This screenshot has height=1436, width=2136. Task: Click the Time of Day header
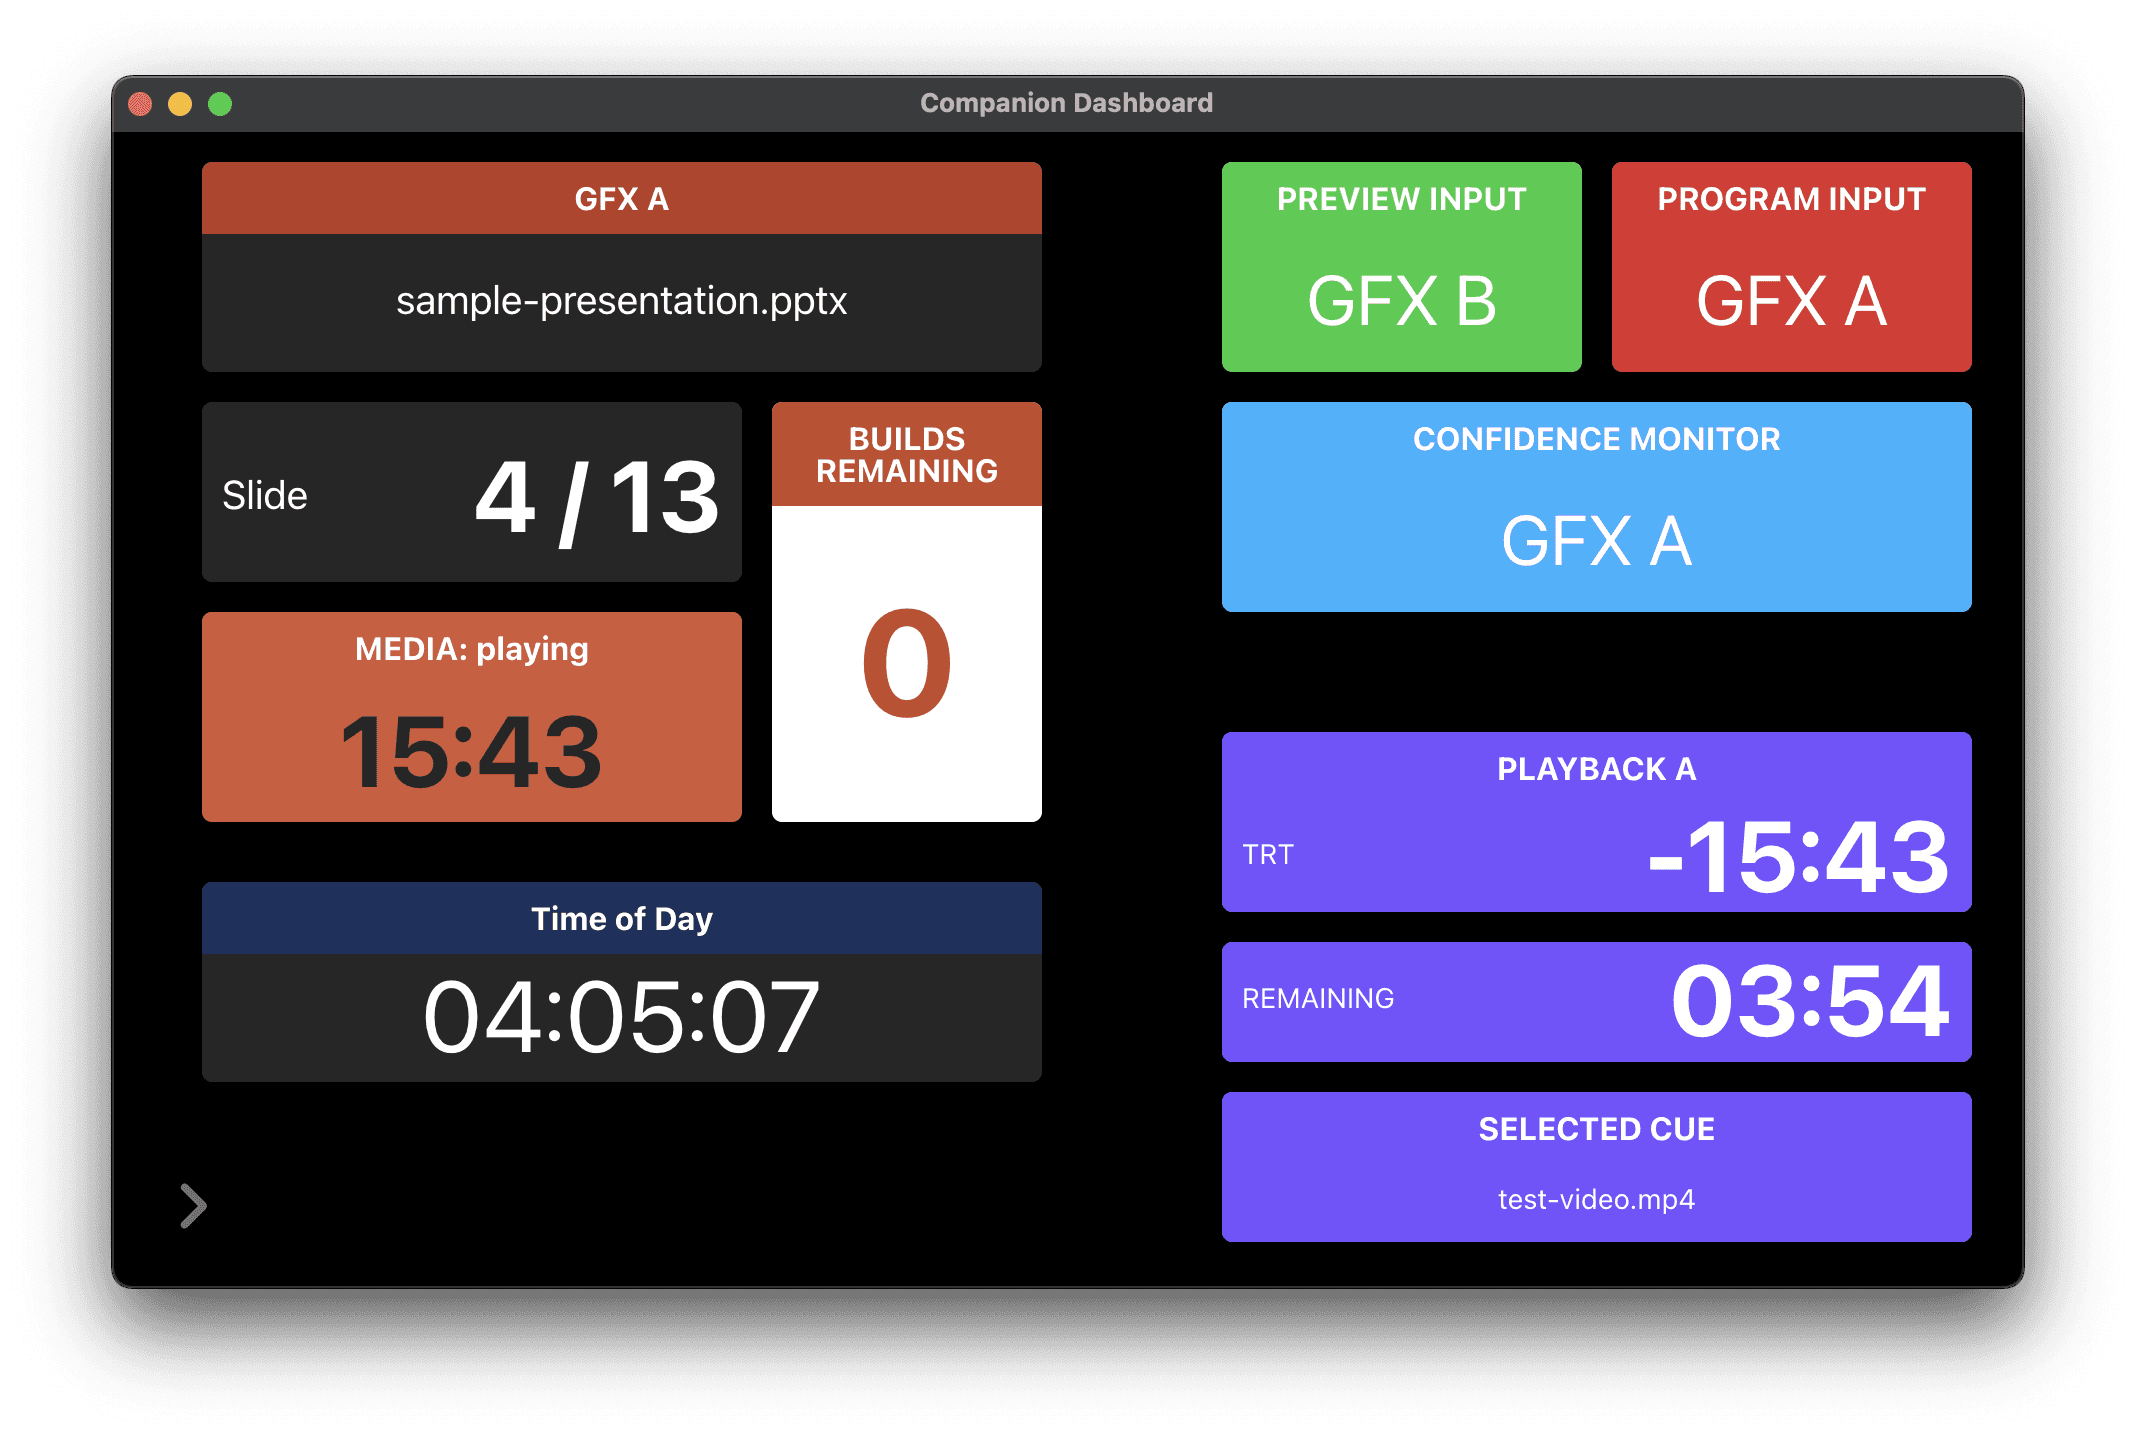[621, 919]
